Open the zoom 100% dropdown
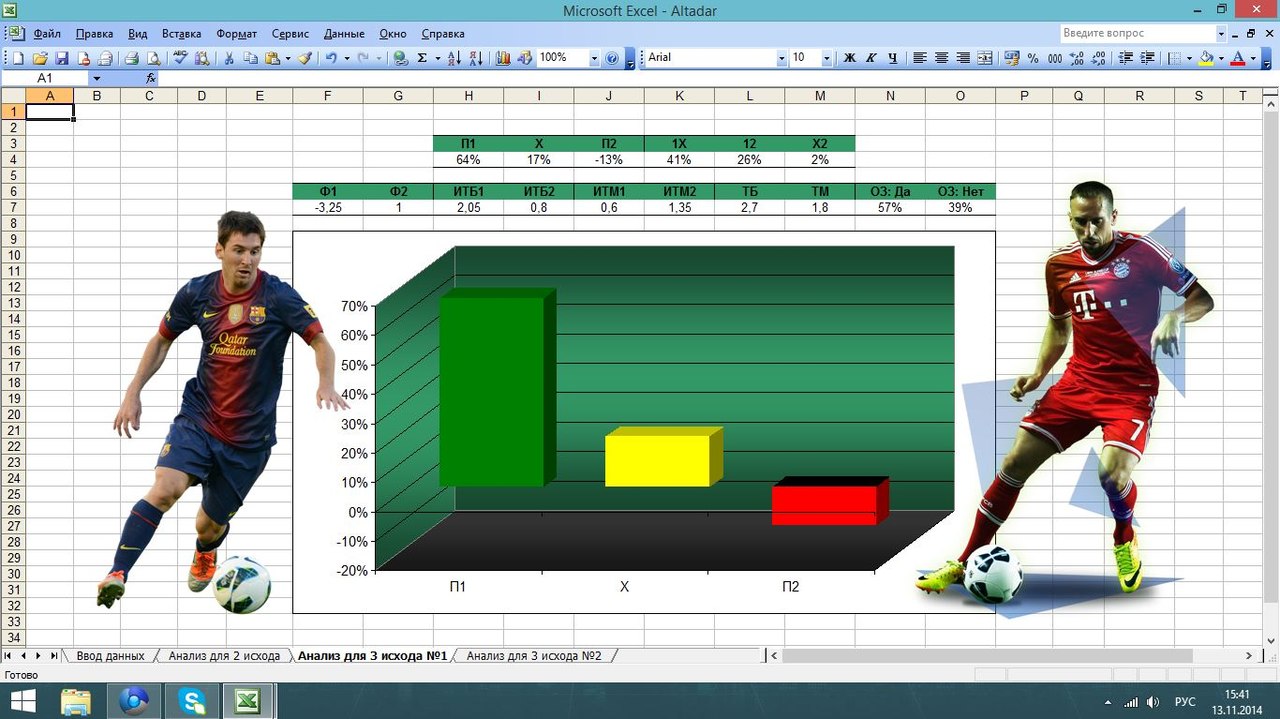 (x=594, y=58)
